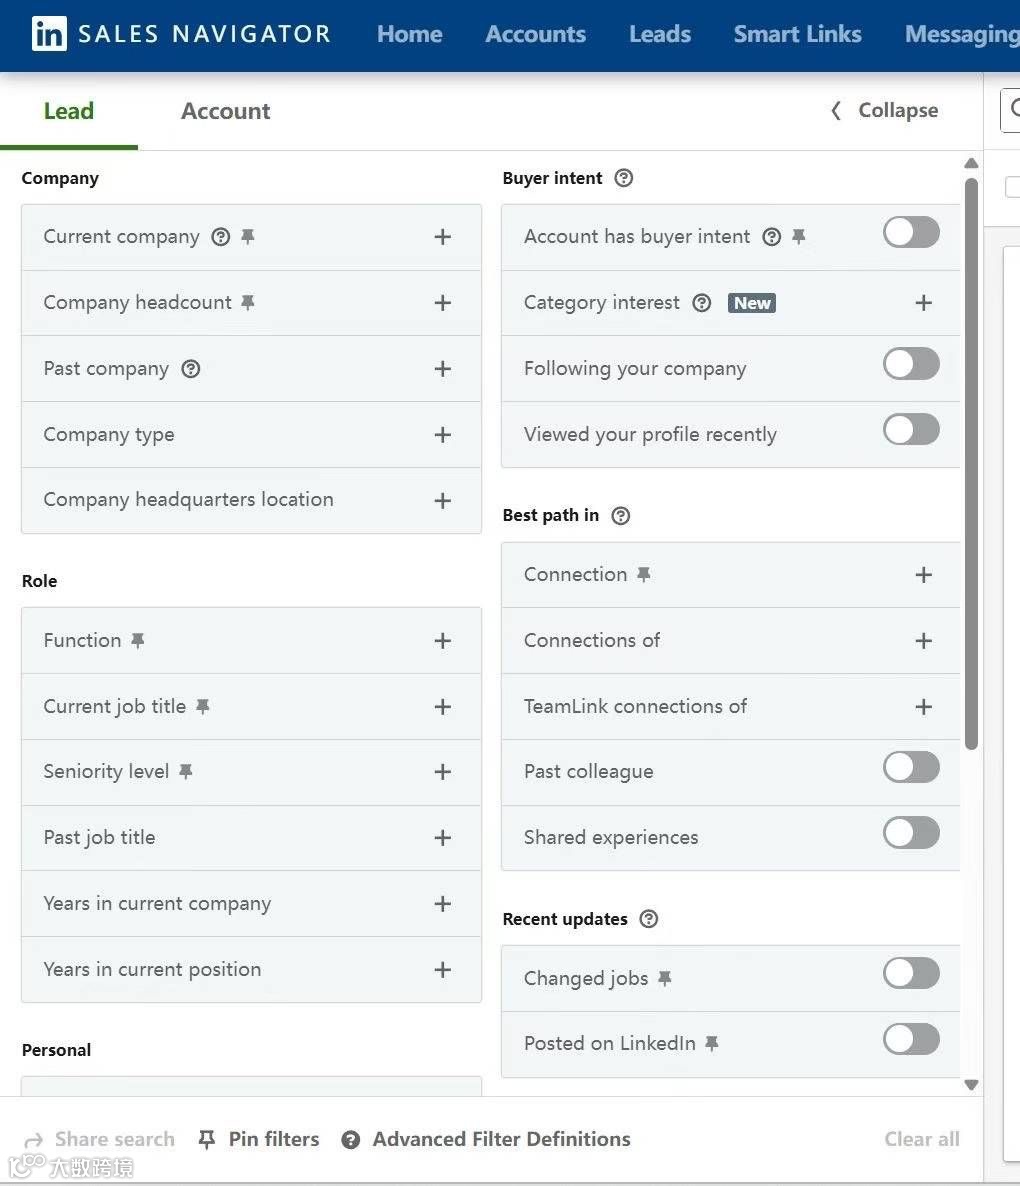The height and width of the screenshot is (1186, 1020).
Task: Click help icon beside Buyer intent heading
Action: [x=624, y=178]
